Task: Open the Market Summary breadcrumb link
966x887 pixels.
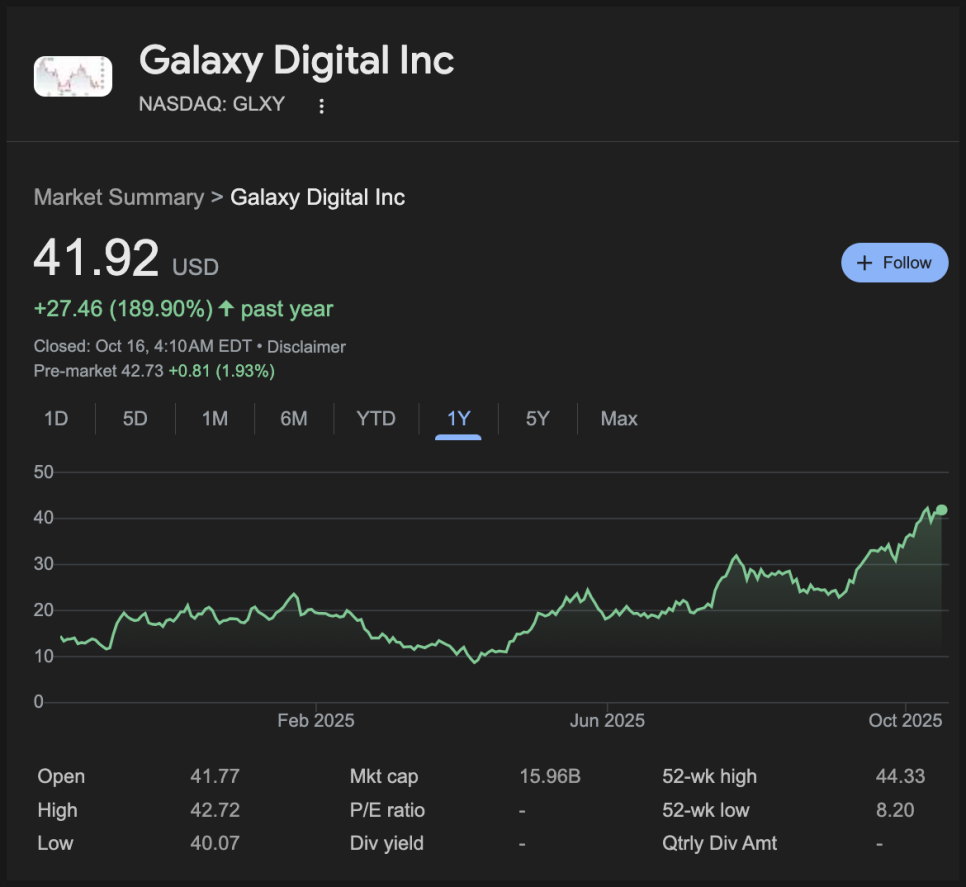Action: tap(118, 197)
